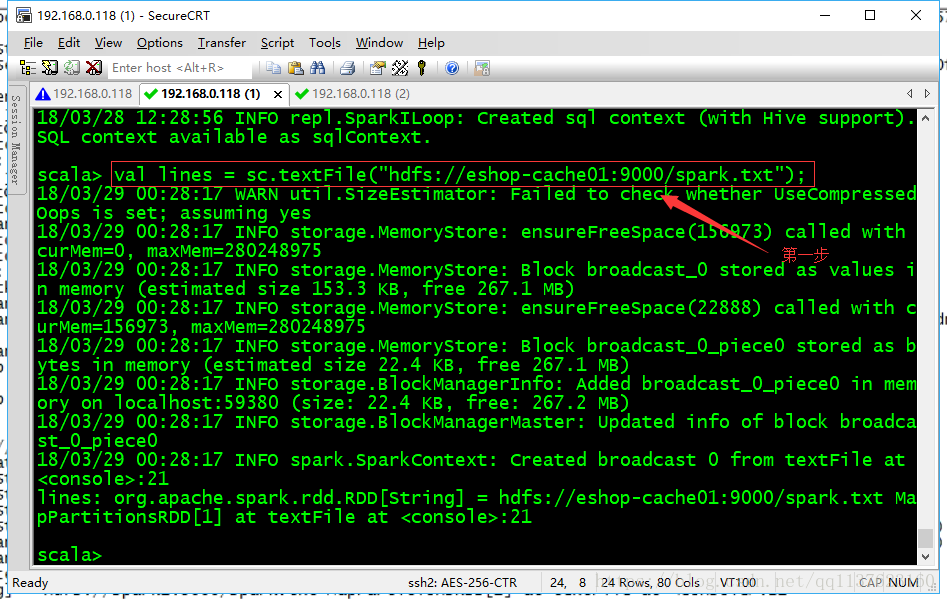
Task: Click the 'NUM' status indicator
Action: point(904,583)
